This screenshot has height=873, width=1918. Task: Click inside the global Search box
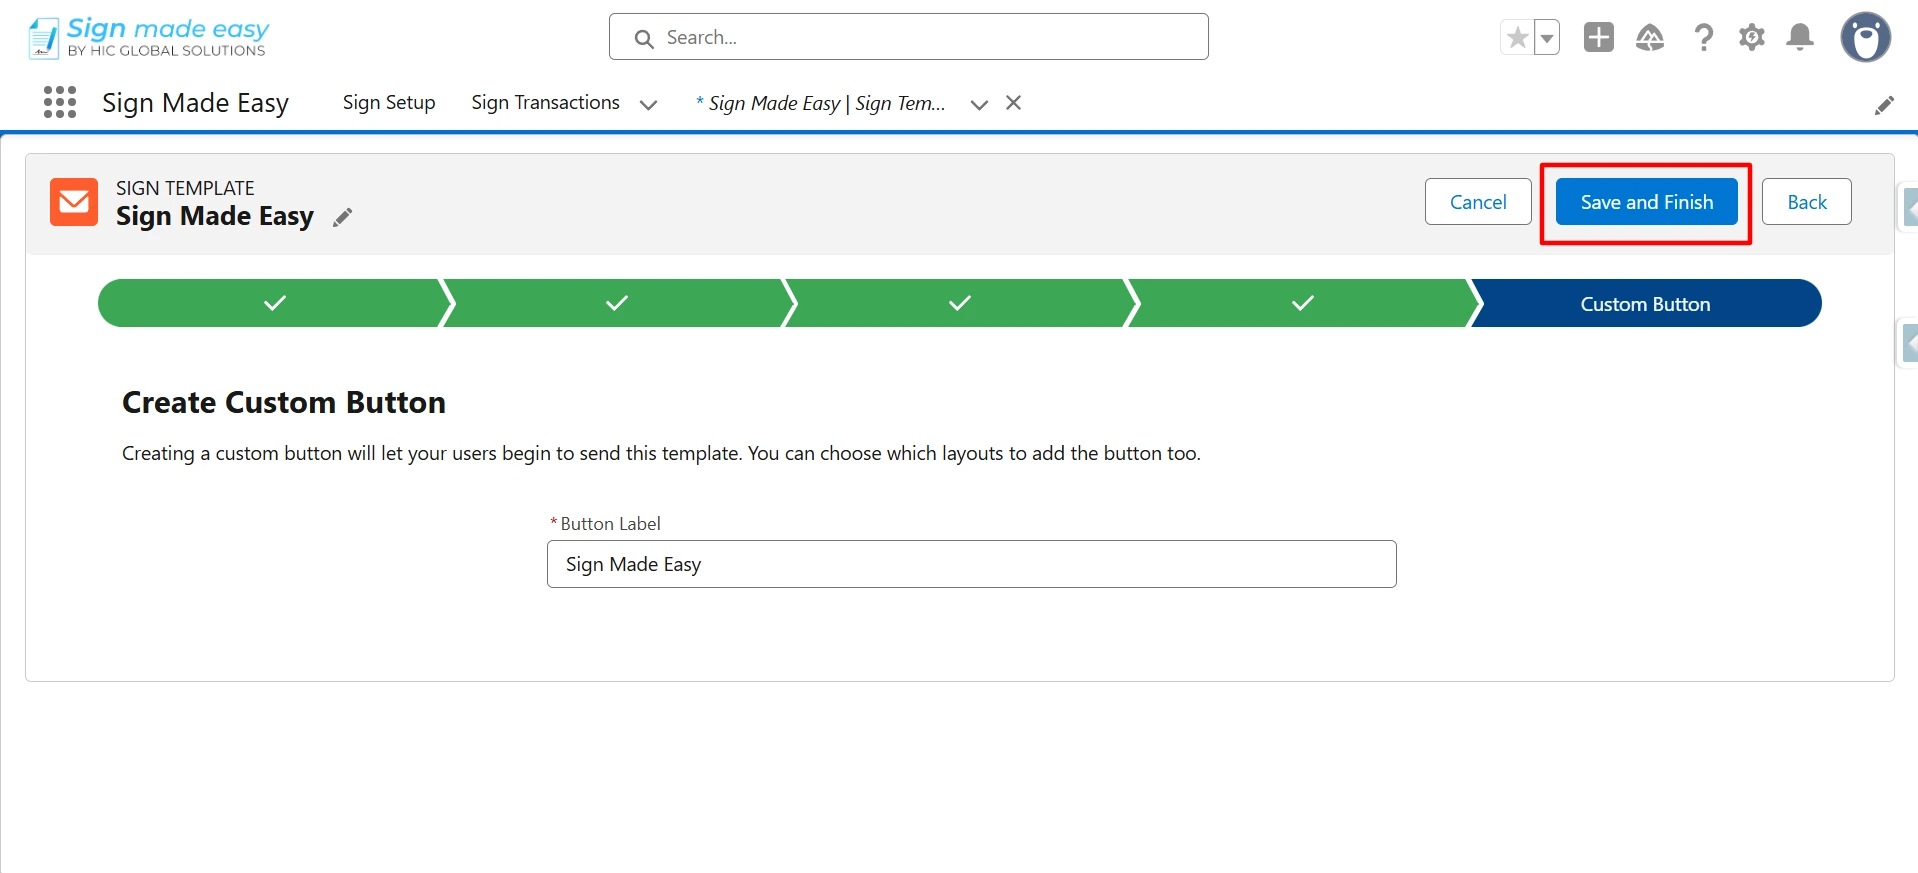[x=908, y=37]
